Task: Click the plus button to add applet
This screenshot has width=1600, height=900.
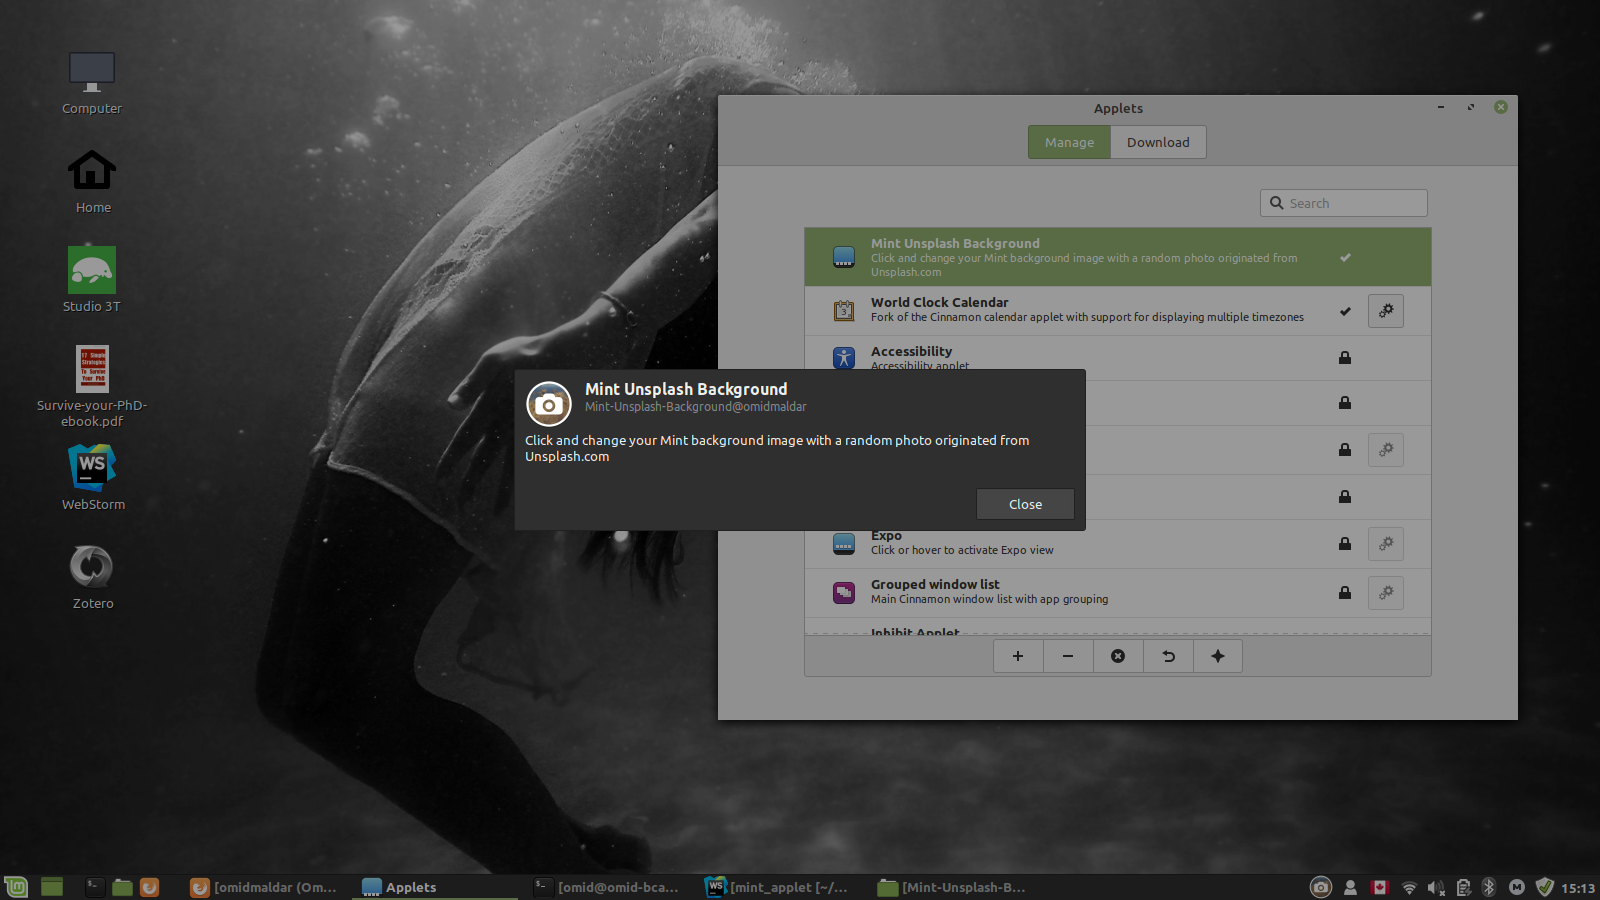Action: 1018,656
